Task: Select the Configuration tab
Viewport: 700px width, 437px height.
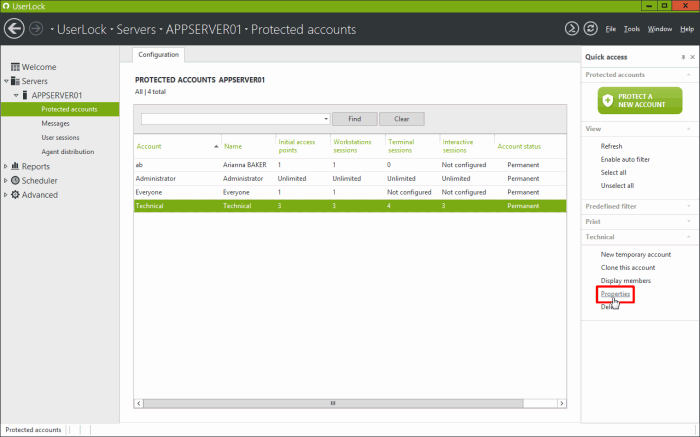Action: tap(158, 54)
